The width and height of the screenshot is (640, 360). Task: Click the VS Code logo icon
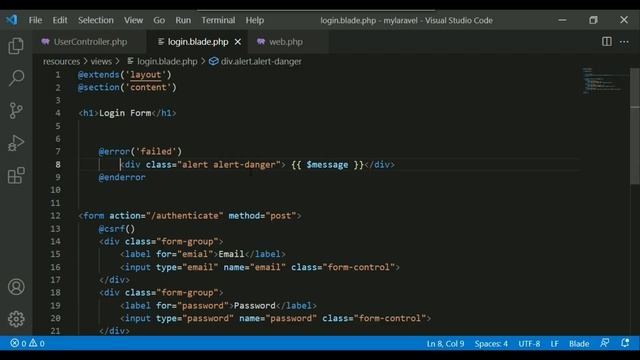(11, 20)
